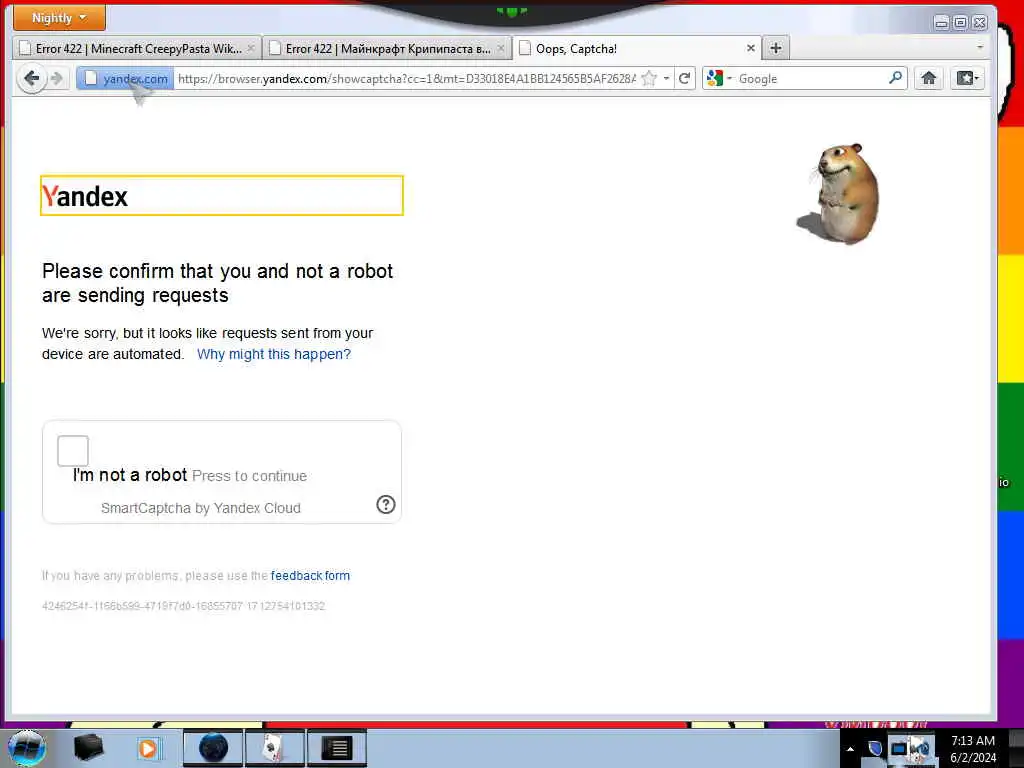Reload the current page
1024x768 pixels.
coord(684,79)
